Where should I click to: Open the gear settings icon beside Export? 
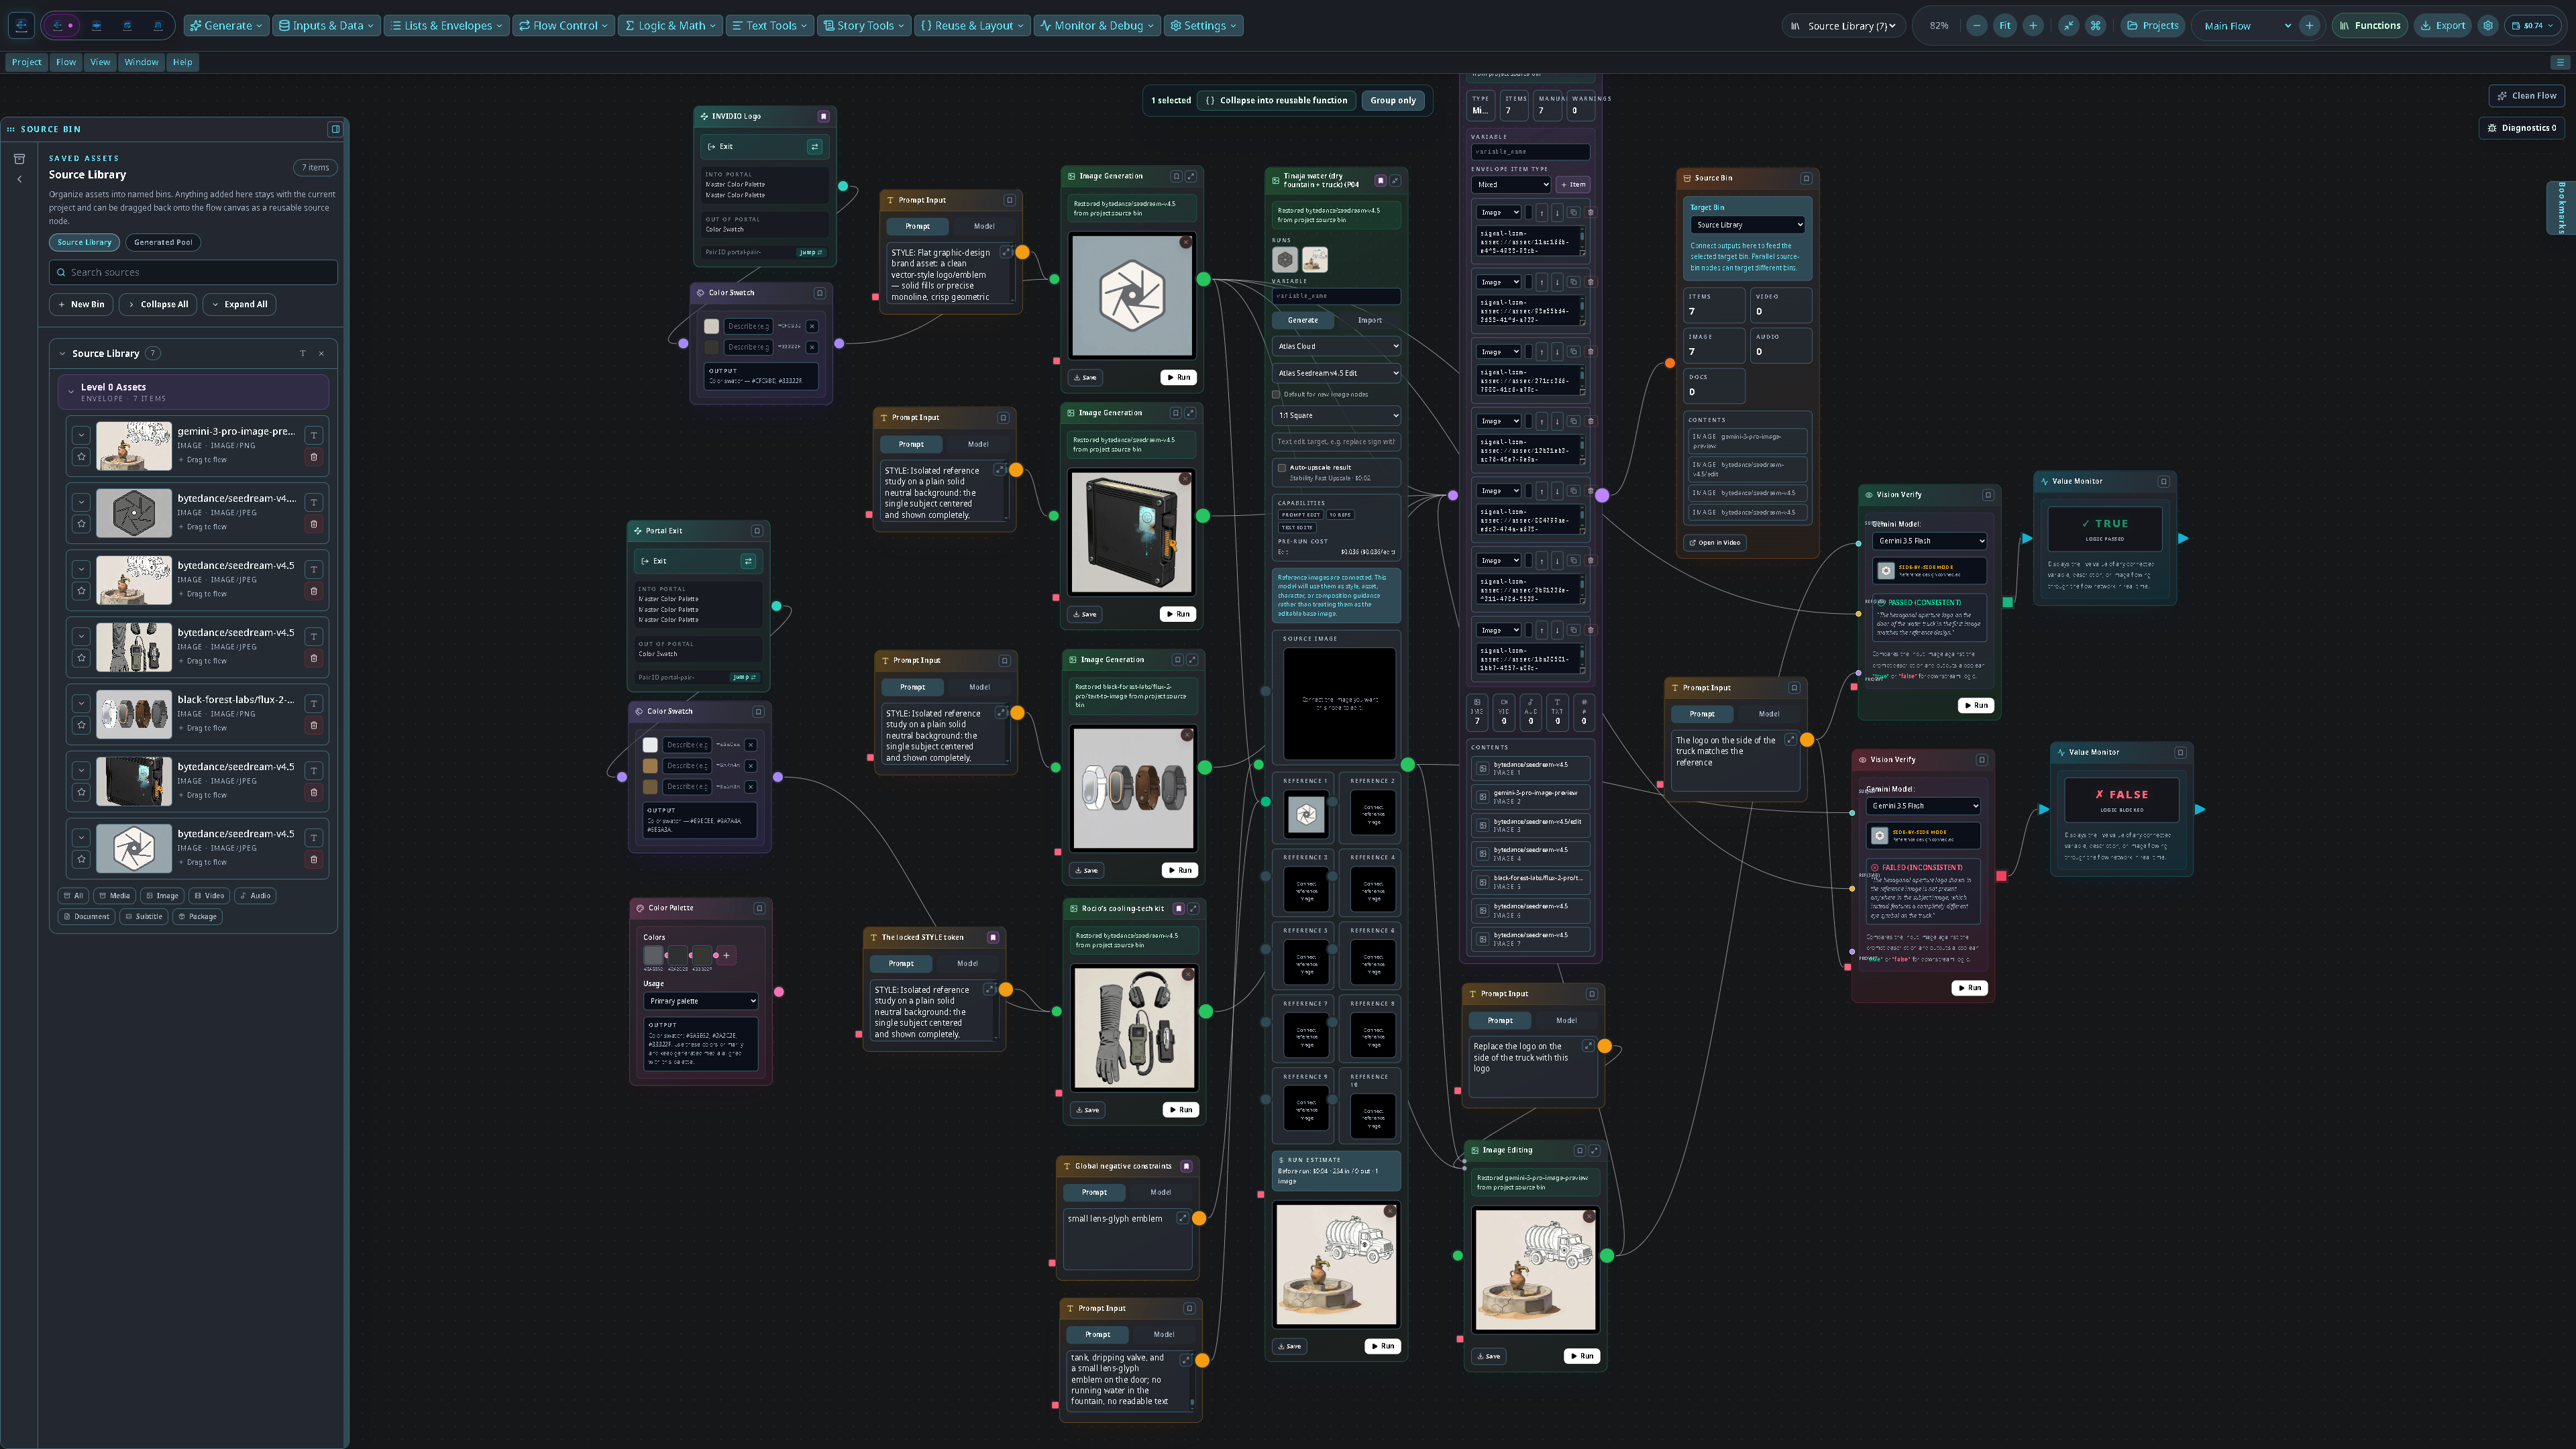point(2488,26)
